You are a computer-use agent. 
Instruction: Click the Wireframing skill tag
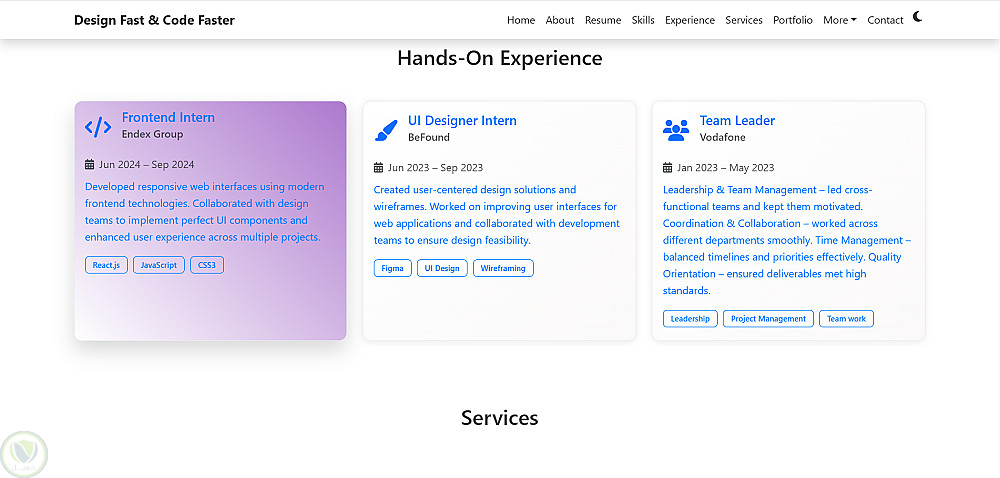pos(503,268)
